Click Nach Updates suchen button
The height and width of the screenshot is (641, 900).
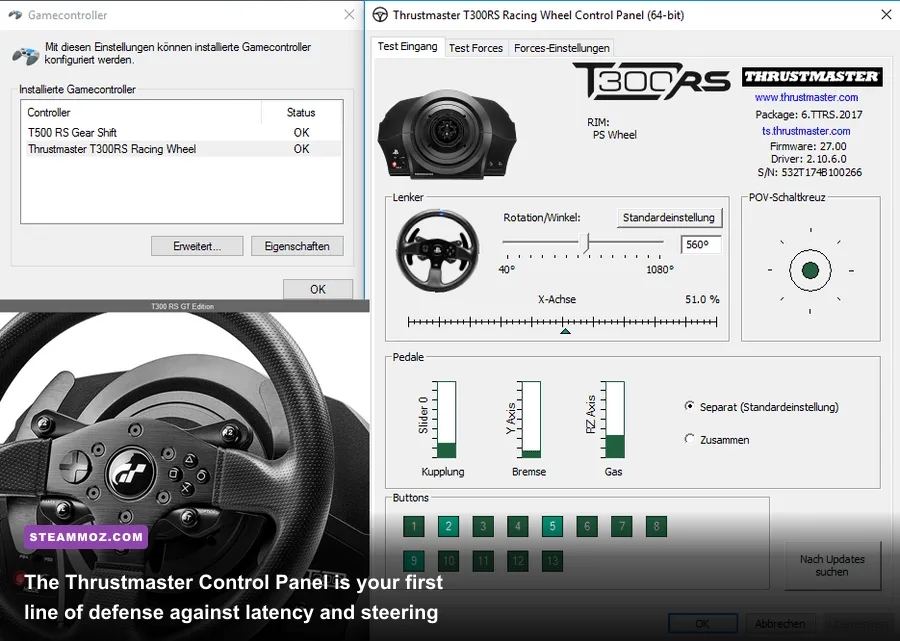pyautogui.click(x=832, y=565)
